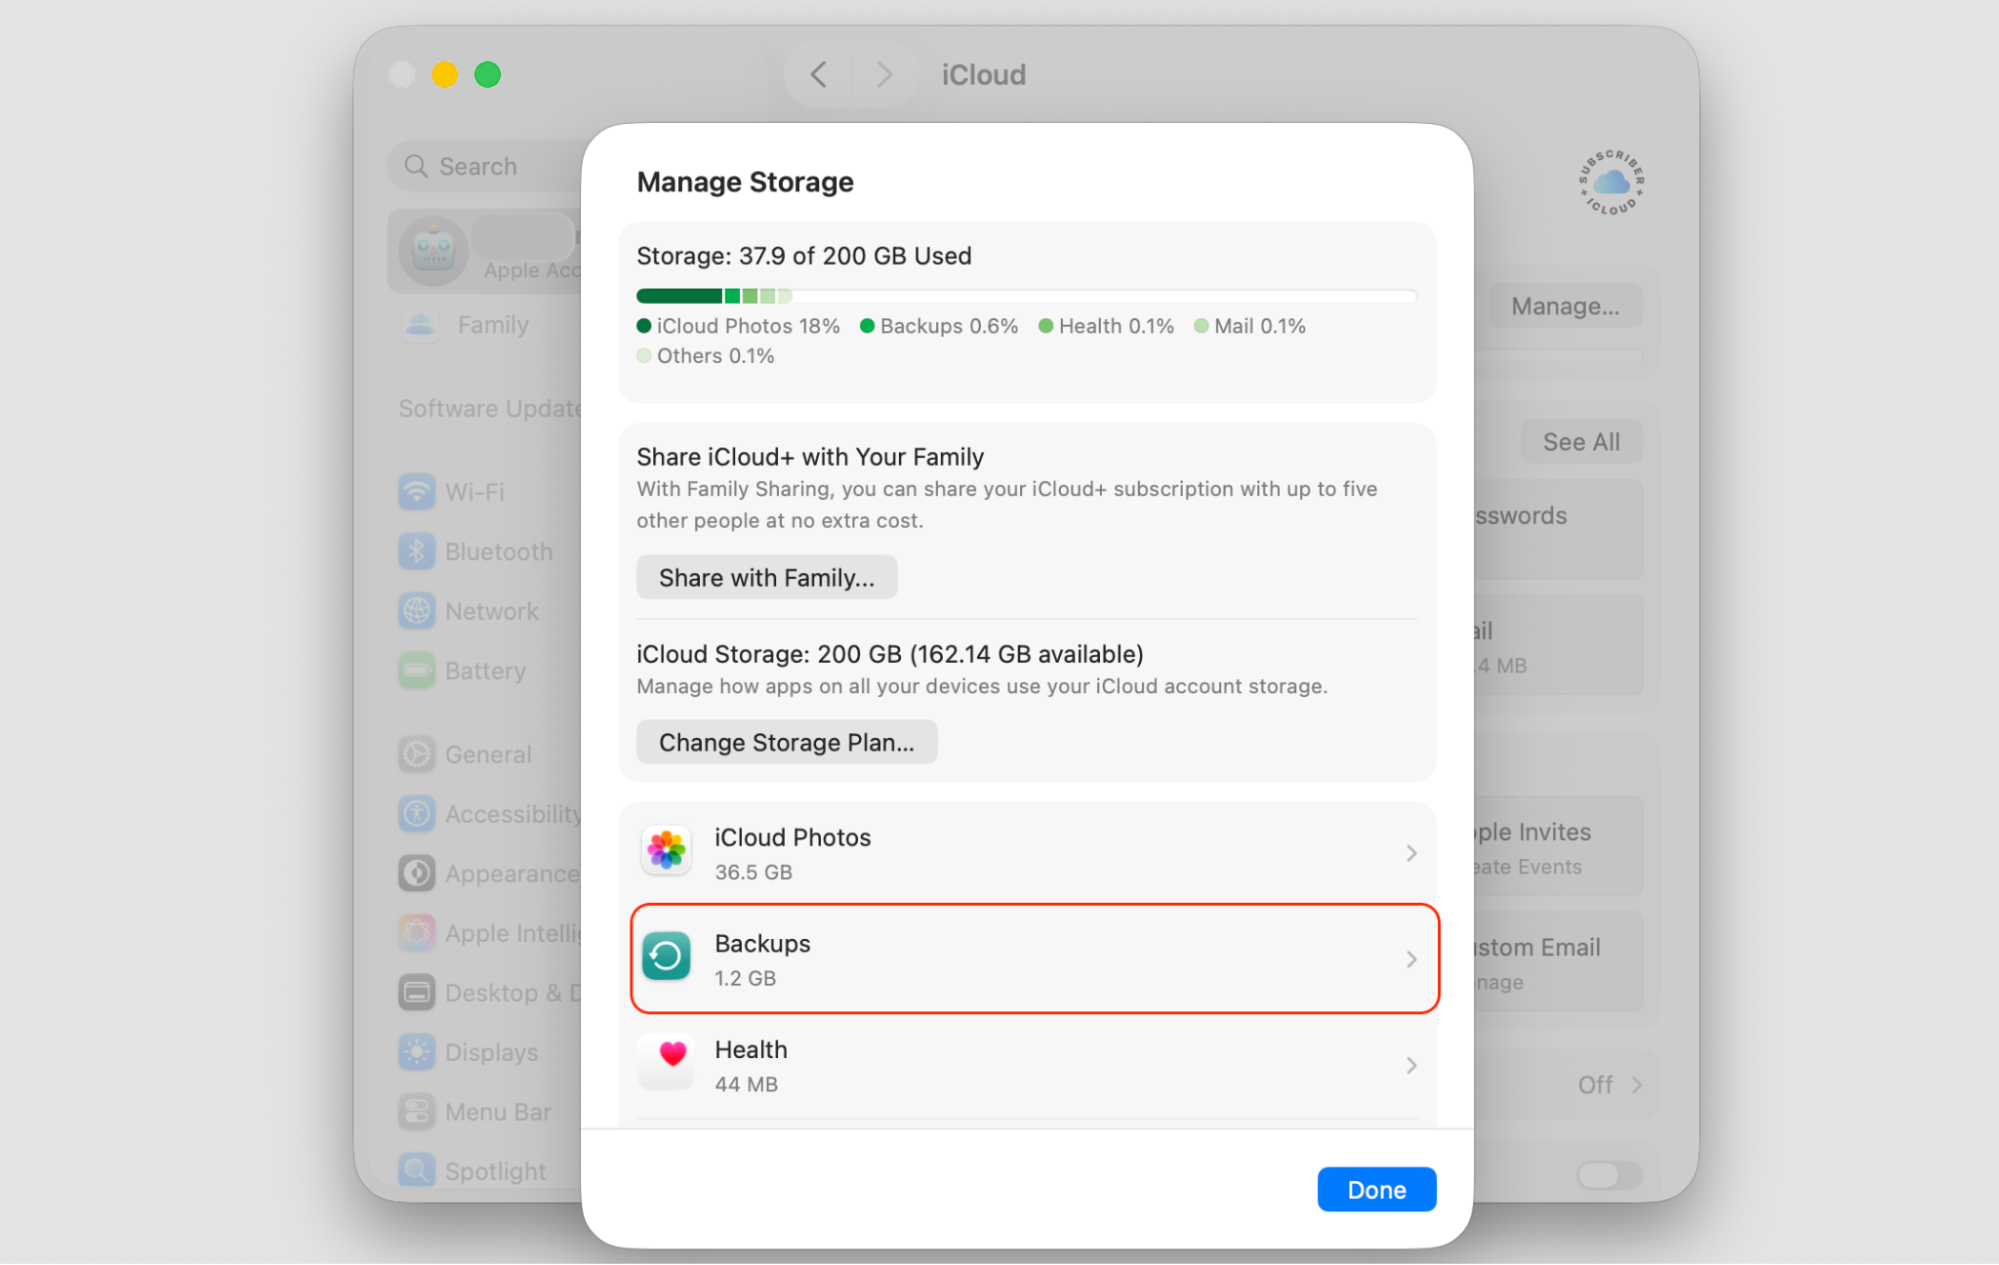
Task: Click the Apple Intelligence icon in sidebar
Action: tap(417, 932)
